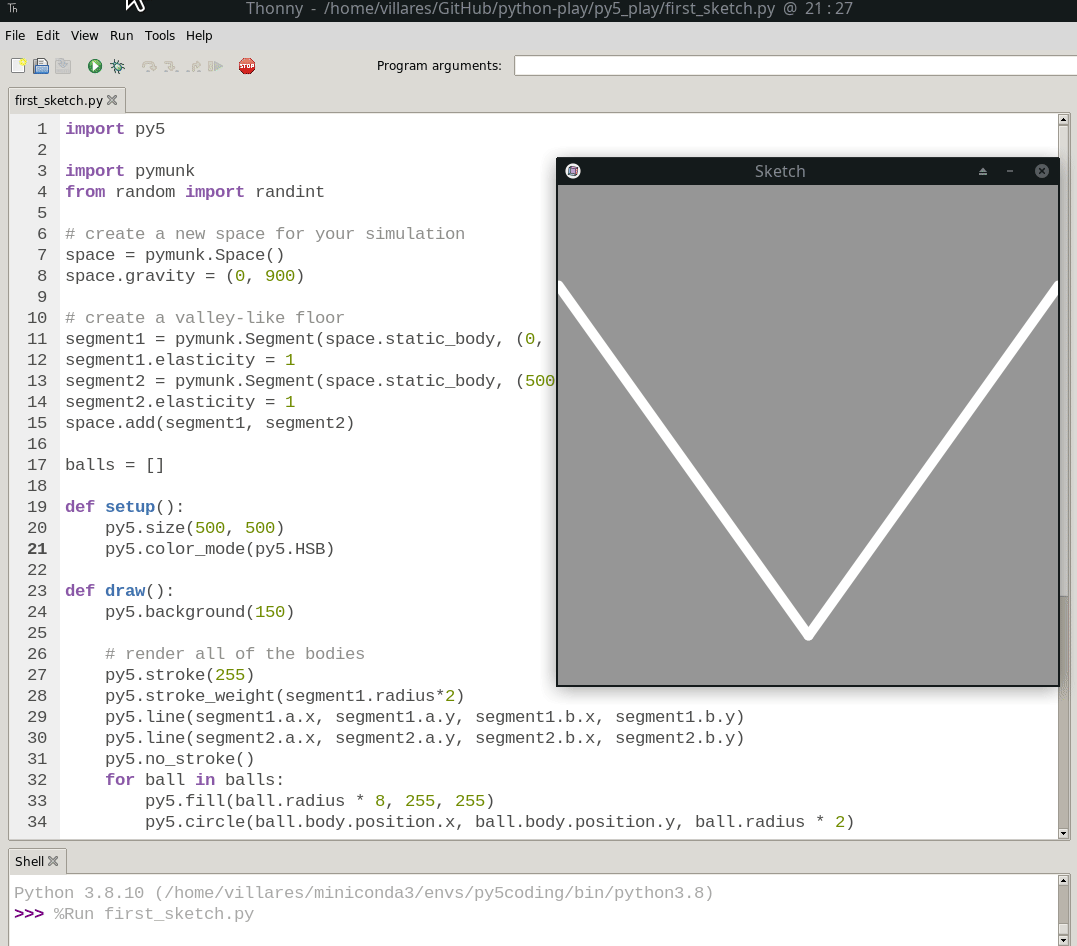Screen dimensions: 1077x946
Task: Open the View menu
Action: (x=85, y=35)
